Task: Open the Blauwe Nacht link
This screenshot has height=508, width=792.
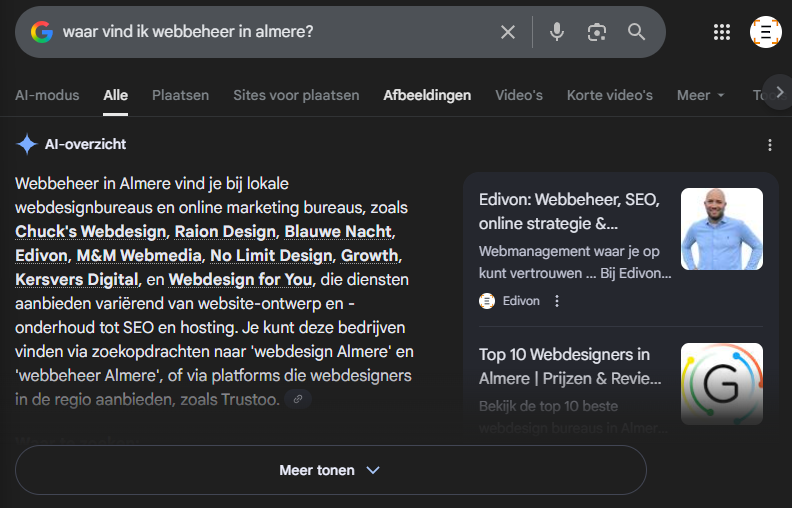Action: pos(338,231)
